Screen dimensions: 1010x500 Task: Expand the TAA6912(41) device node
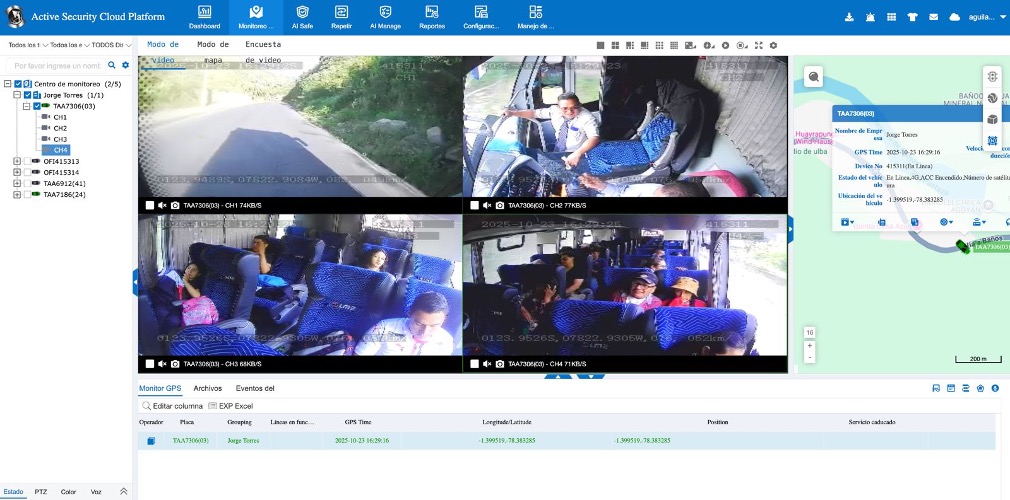click(x=17, y=183)
